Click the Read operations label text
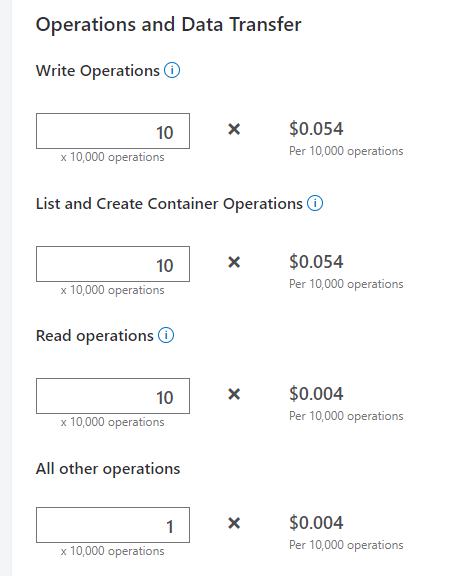 coord(94,336)
